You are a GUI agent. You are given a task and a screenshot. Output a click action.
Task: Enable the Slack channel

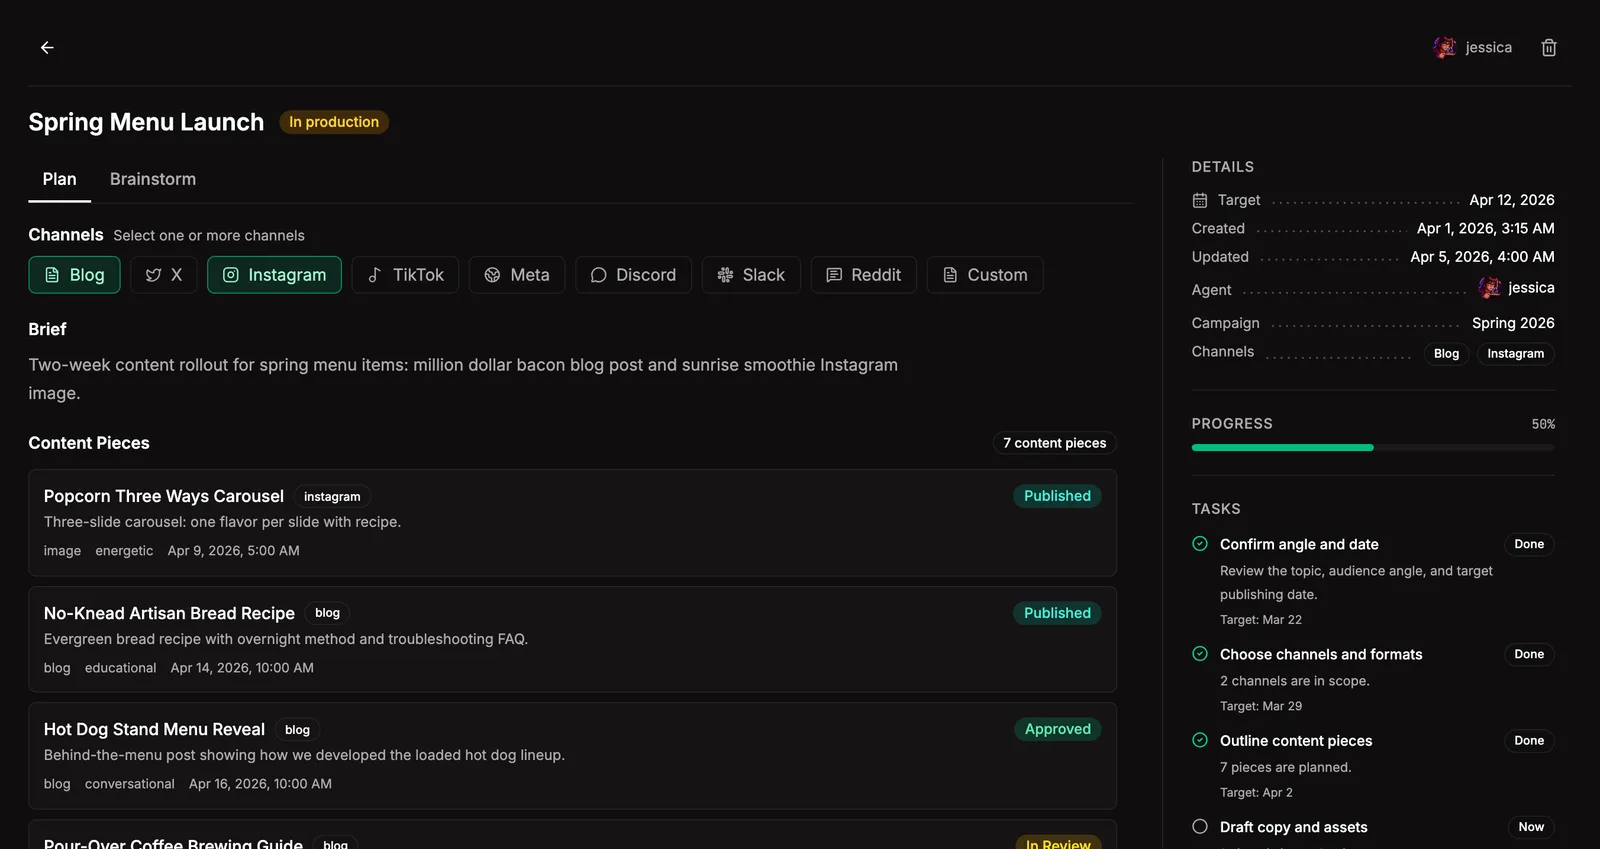751,275
